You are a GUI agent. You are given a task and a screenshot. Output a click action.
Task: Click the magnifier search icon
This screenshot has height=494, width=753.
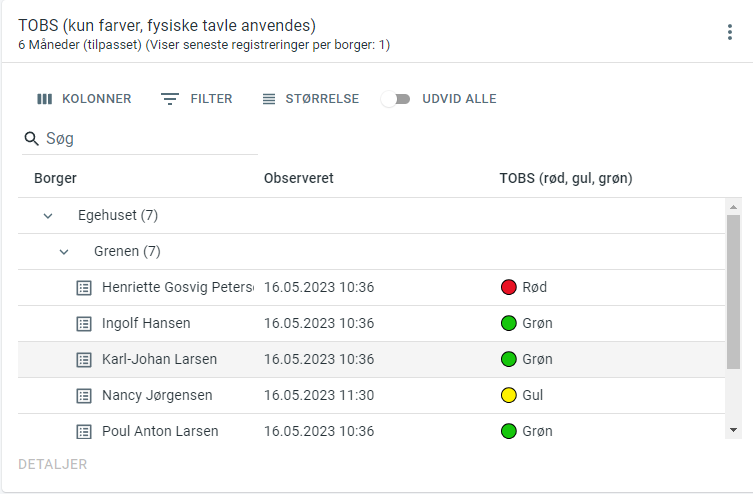click(x=31, y=139)
